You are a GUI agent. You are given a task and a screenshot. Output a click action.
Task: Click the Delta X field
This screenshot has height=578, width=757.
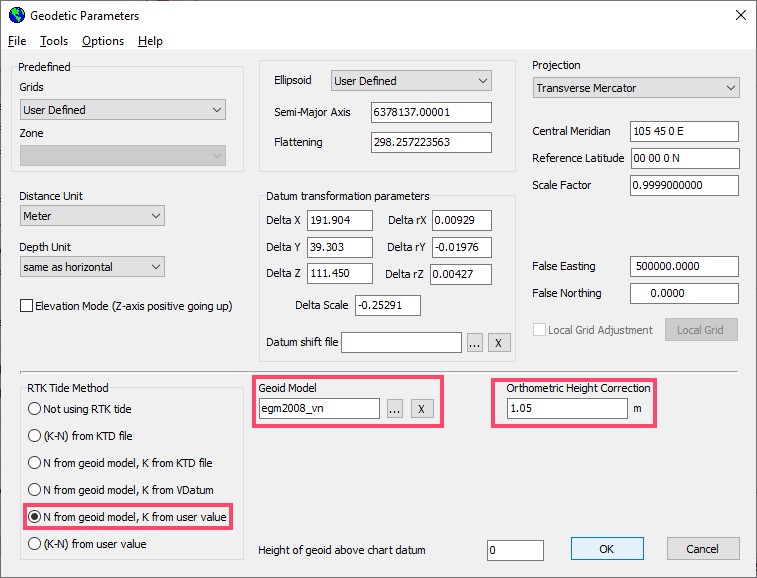(340, 220)
